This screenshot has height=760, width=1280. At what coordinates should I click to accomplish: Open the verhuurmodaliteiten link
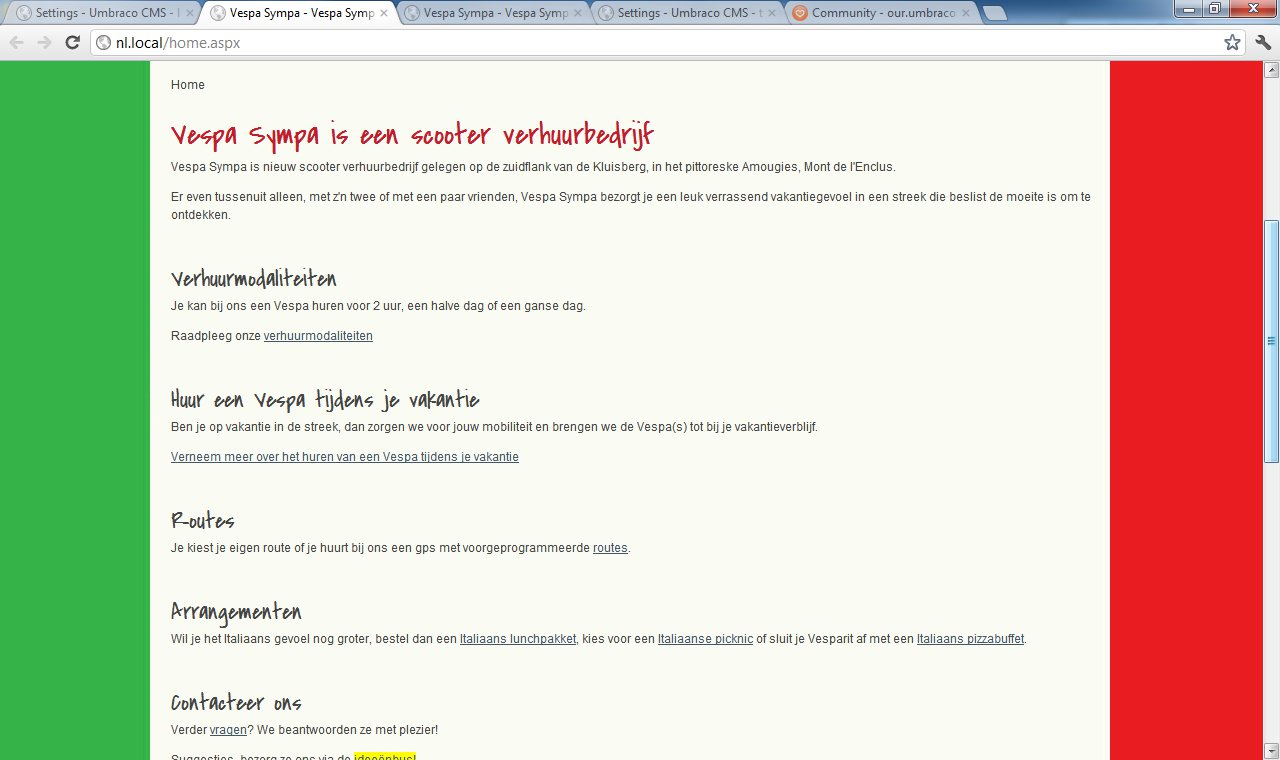(318, 336)
